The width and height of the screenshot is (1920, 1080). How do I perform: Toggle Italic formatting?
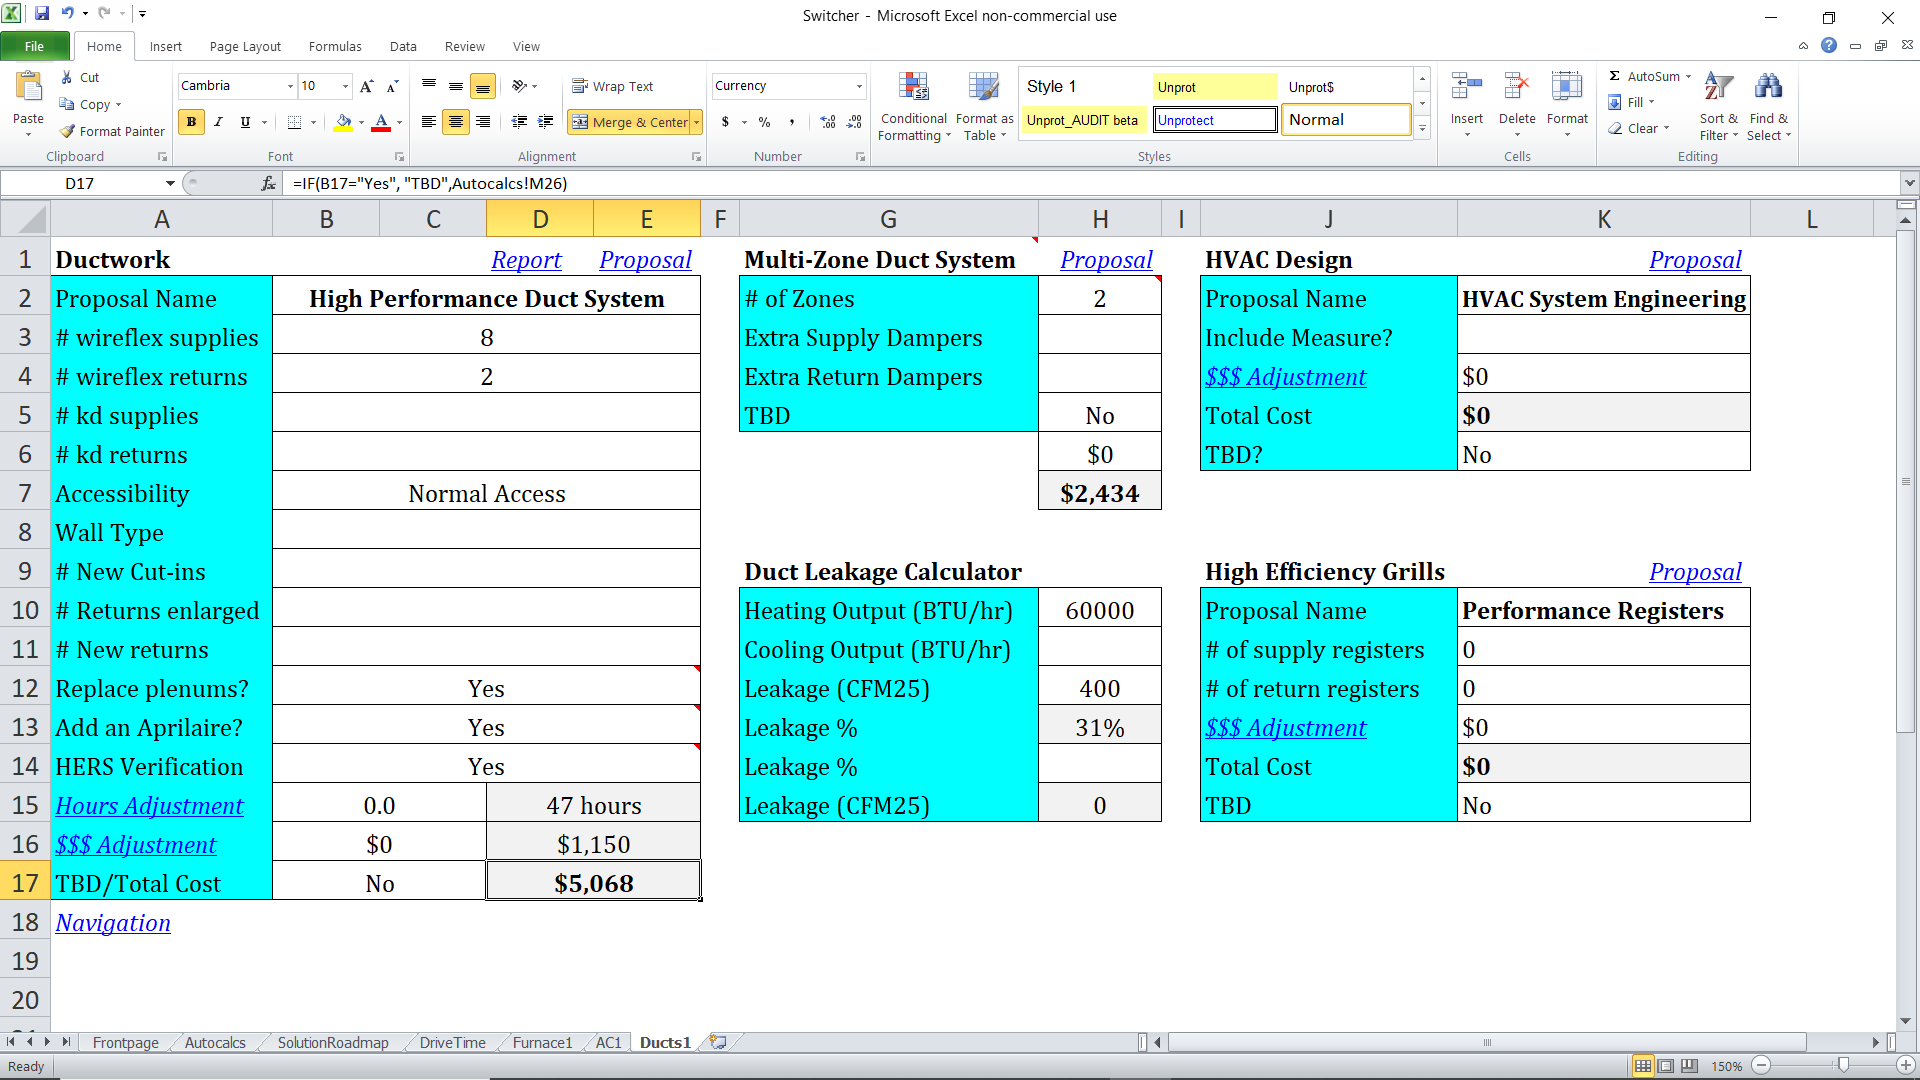[218, 122]
